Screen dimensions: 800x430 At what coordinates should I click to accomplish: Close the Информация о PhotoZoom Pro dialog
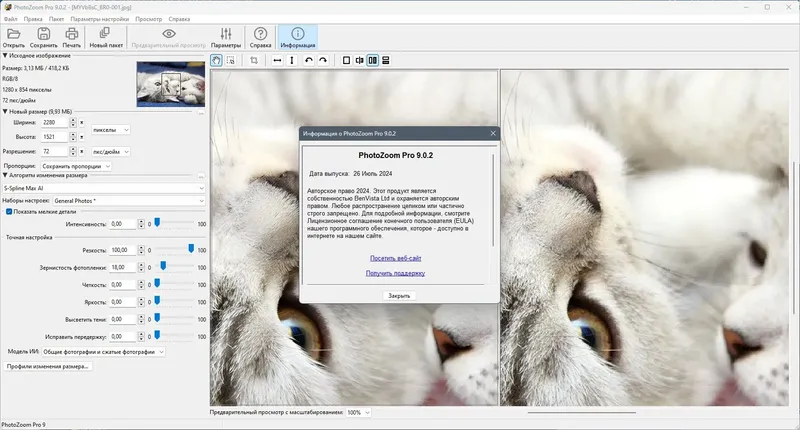coord(493,133)
